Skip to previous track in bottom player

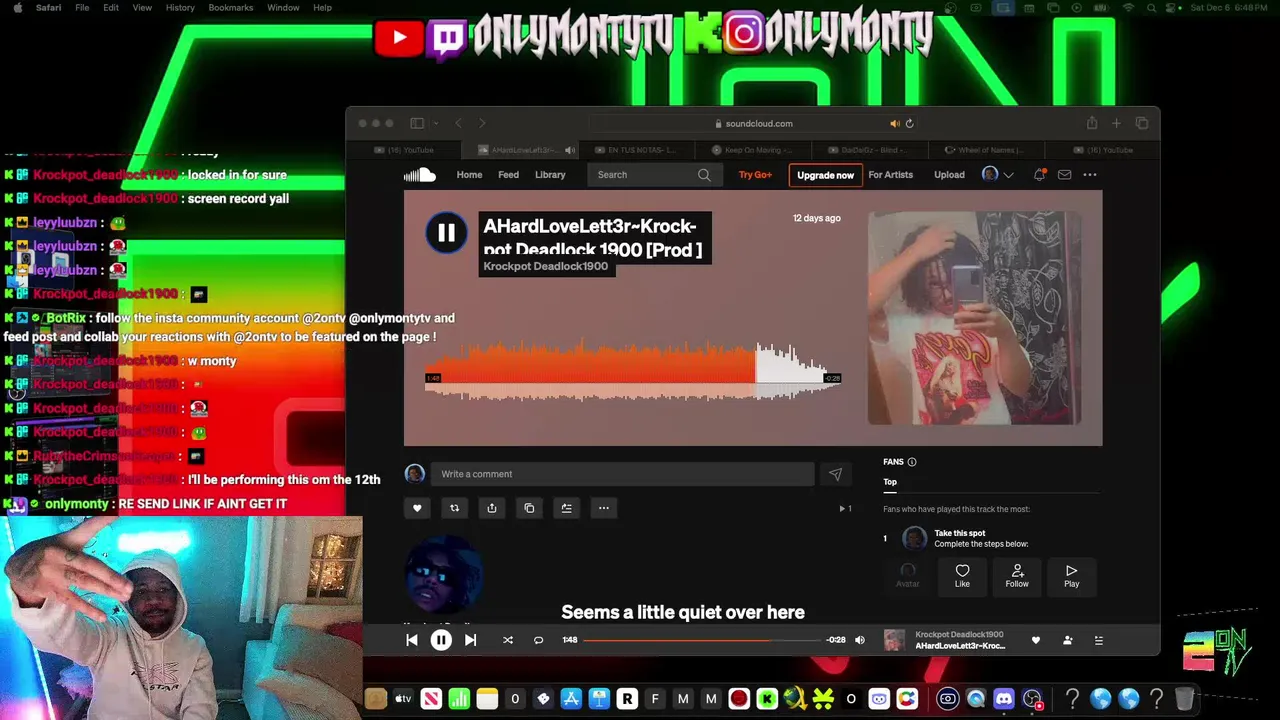pos(411,640)
